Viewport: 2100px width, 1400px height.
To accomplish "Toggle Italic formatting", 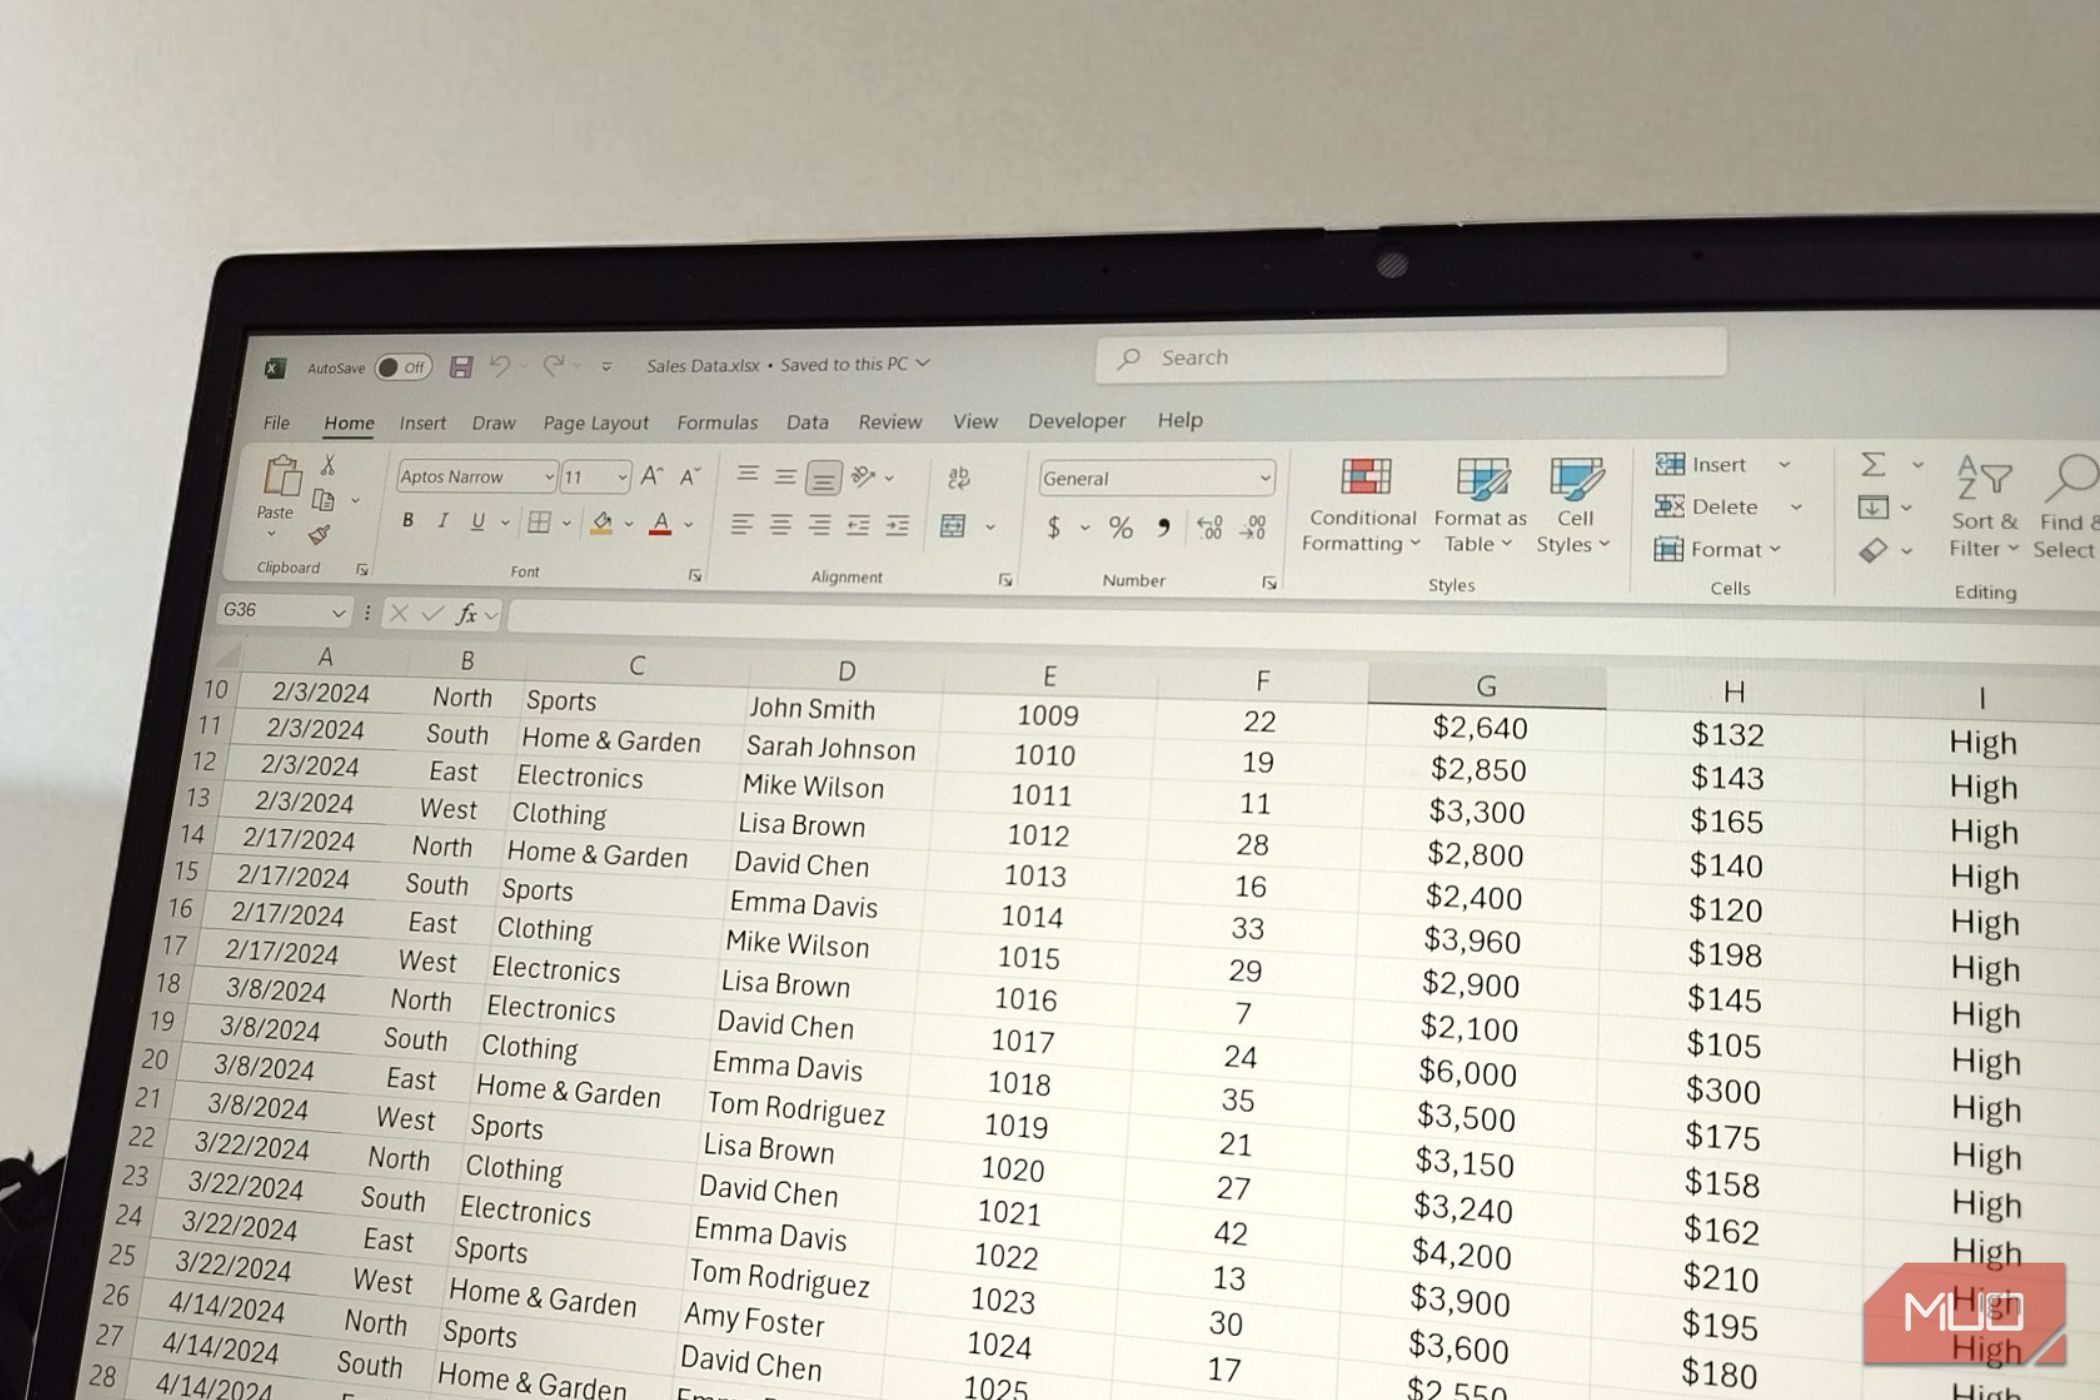I will tap(442, 521).
